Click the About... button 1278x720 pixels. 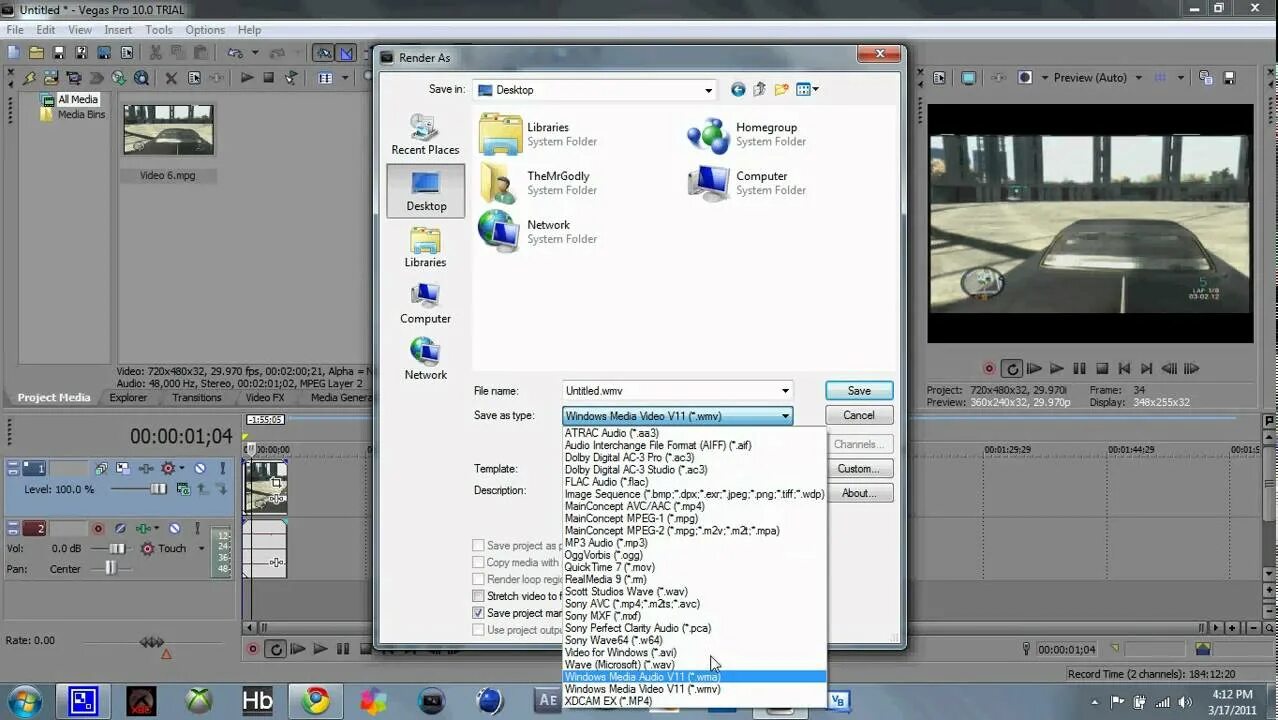[x=859, y=493]
